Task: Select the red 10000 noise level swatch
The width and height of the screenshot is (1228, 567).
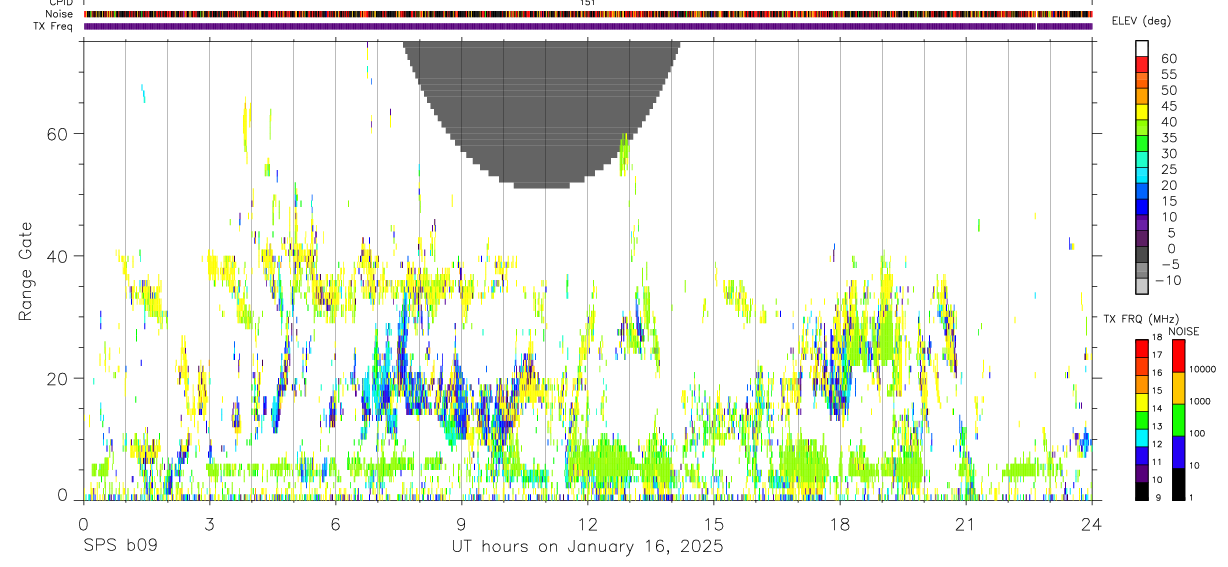Action: tap(1178, 356)
